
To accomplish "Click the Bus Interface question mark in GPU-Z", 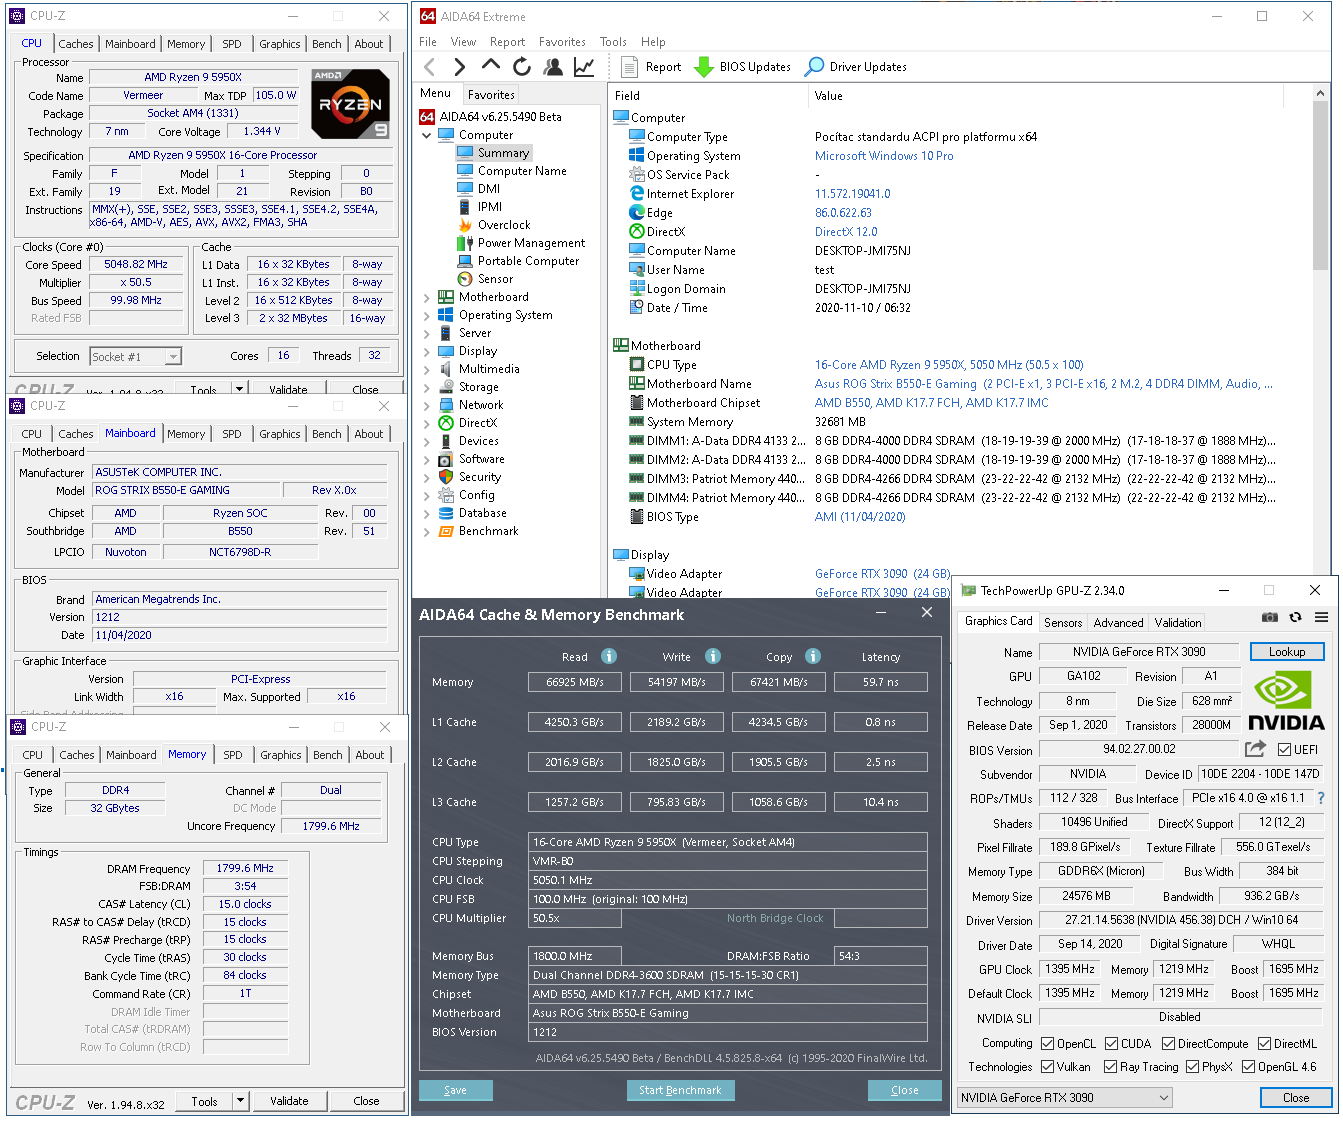I will click(x=1321, y=798).
